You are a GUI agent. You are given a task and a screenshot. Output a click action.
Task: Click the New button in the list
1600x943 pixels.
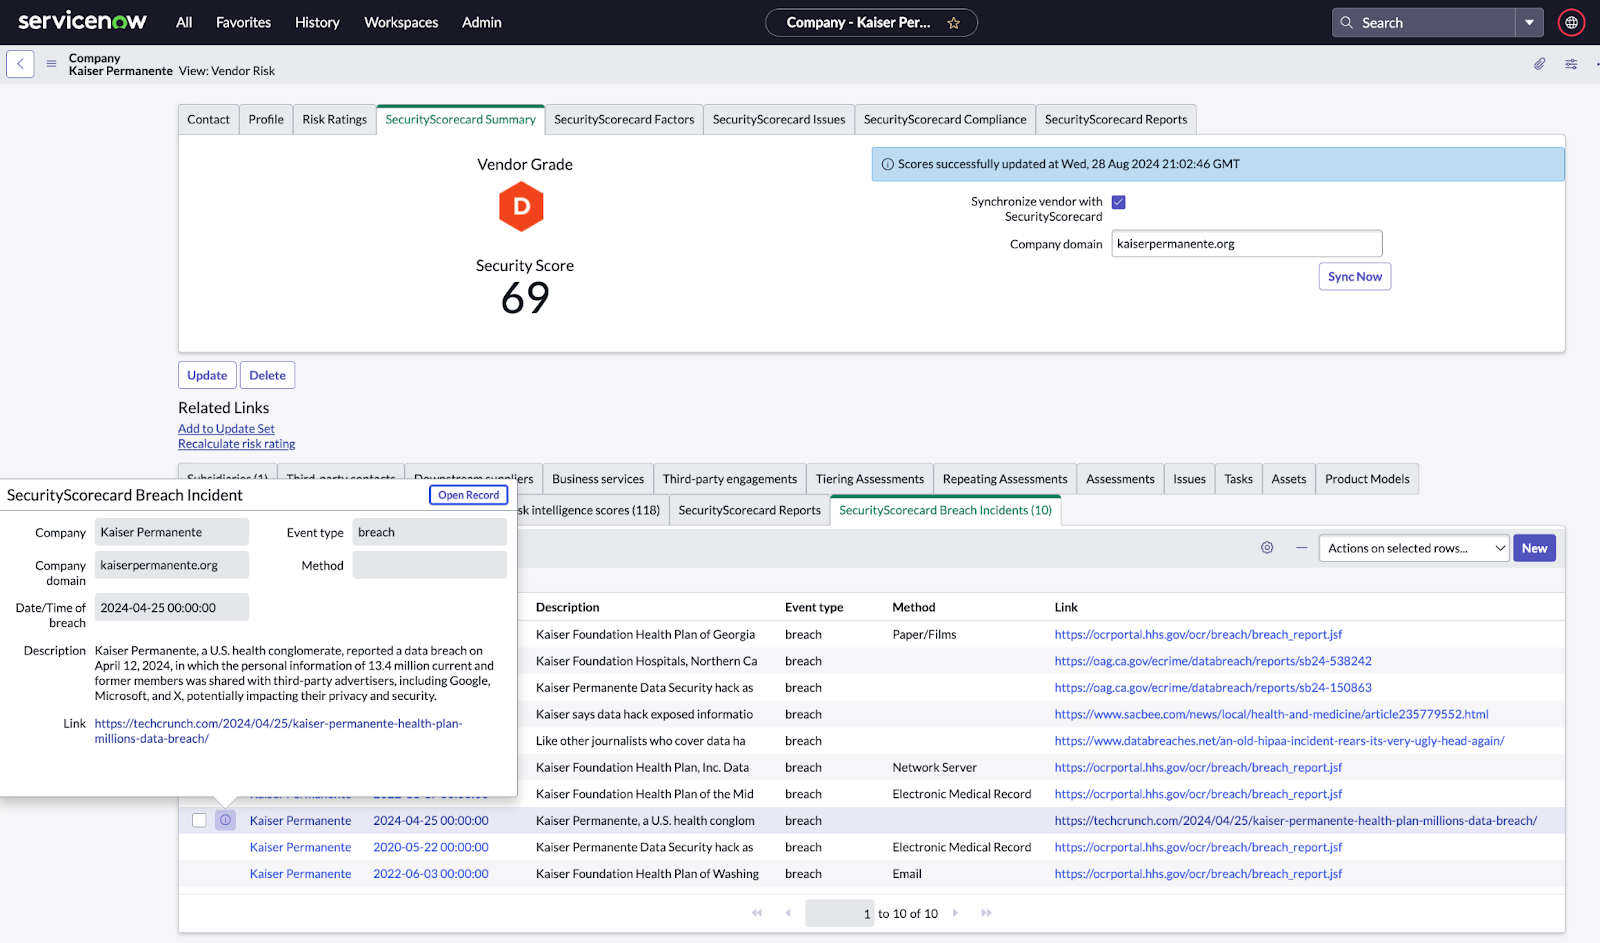click(1534, 548)
